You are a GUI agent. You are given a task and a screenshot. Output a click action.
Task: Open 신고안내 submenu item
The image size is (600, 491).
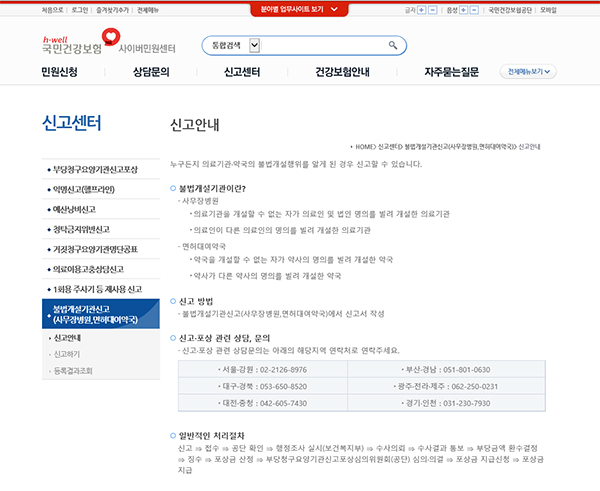[x=67, y=338]
